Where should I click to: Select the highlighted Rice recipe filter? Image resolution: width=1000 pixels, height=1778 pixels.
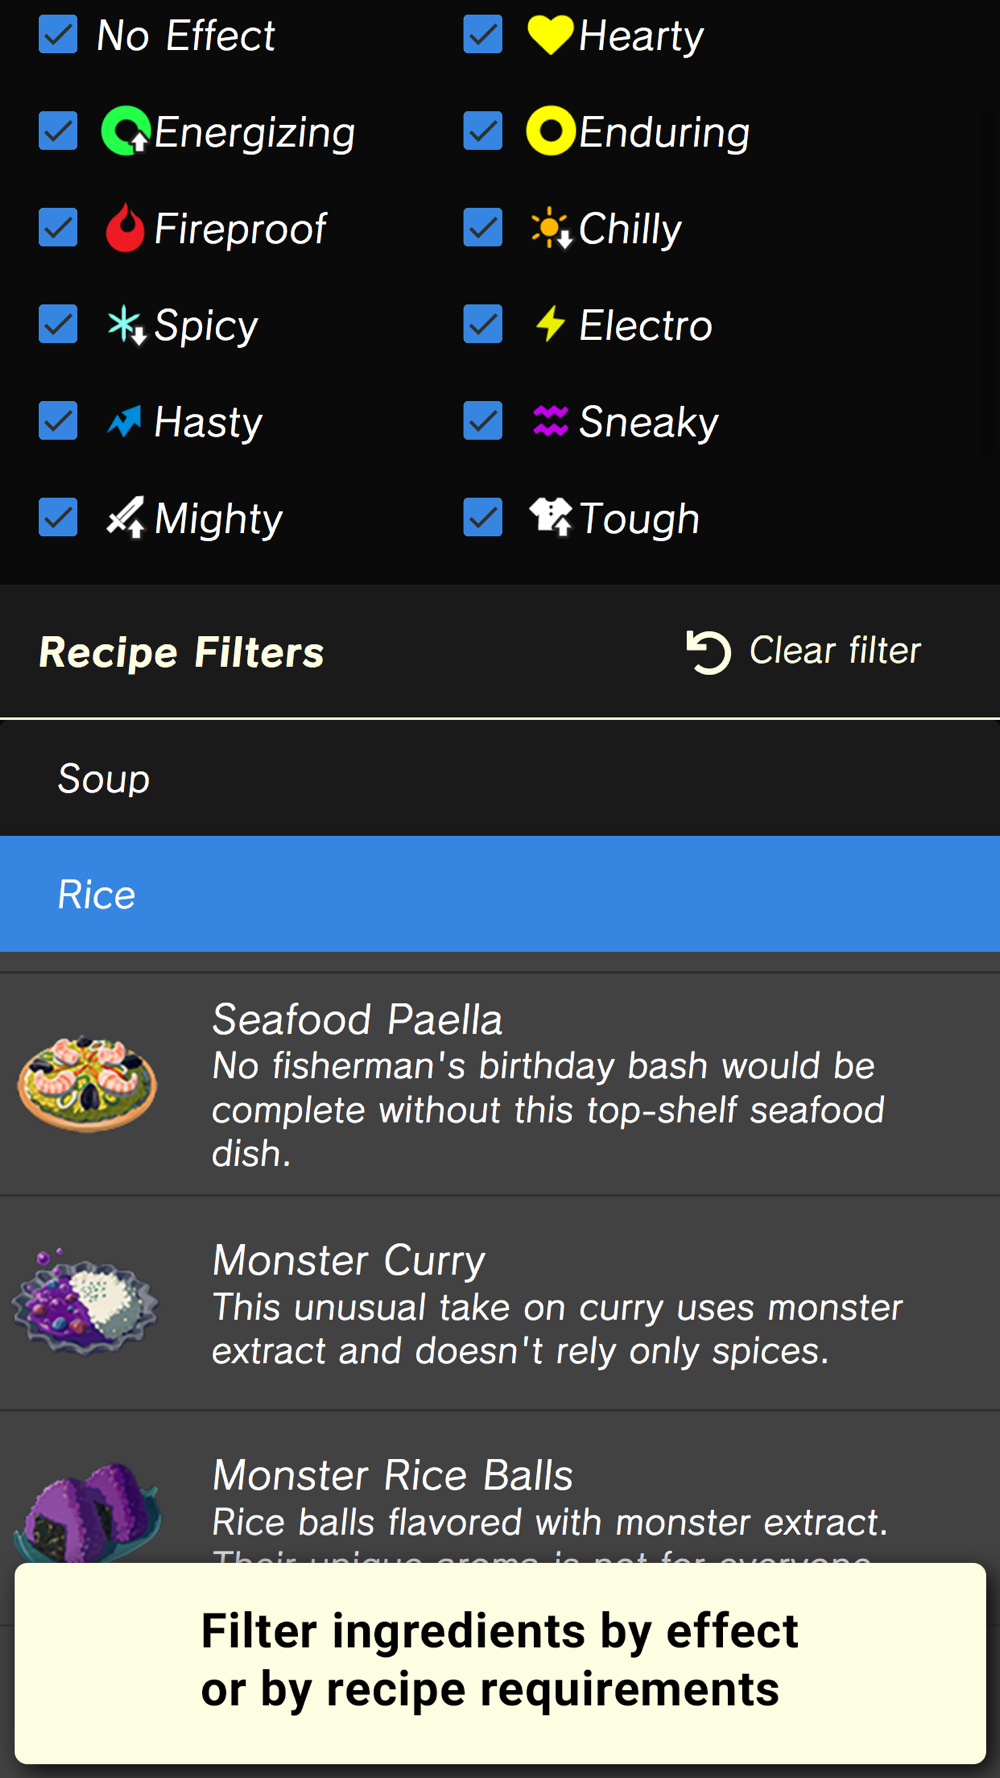point(500,894)
